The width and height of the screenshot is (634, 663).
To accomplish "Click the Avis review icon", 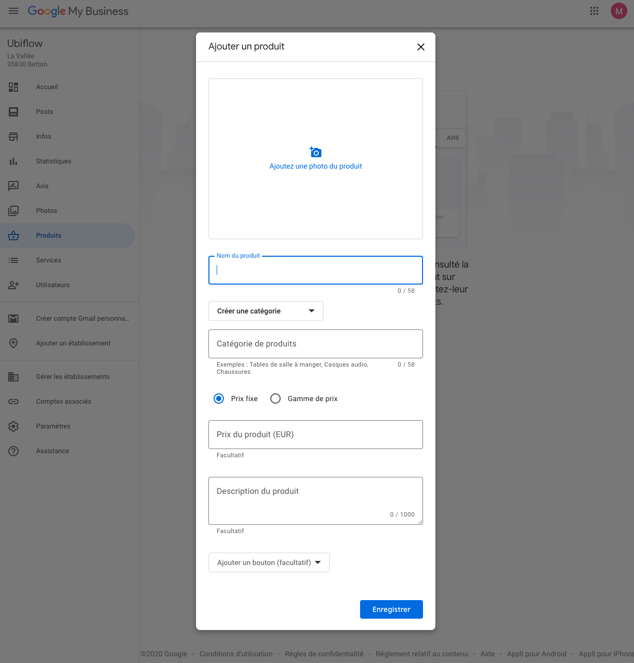I will tap(14, 186).
